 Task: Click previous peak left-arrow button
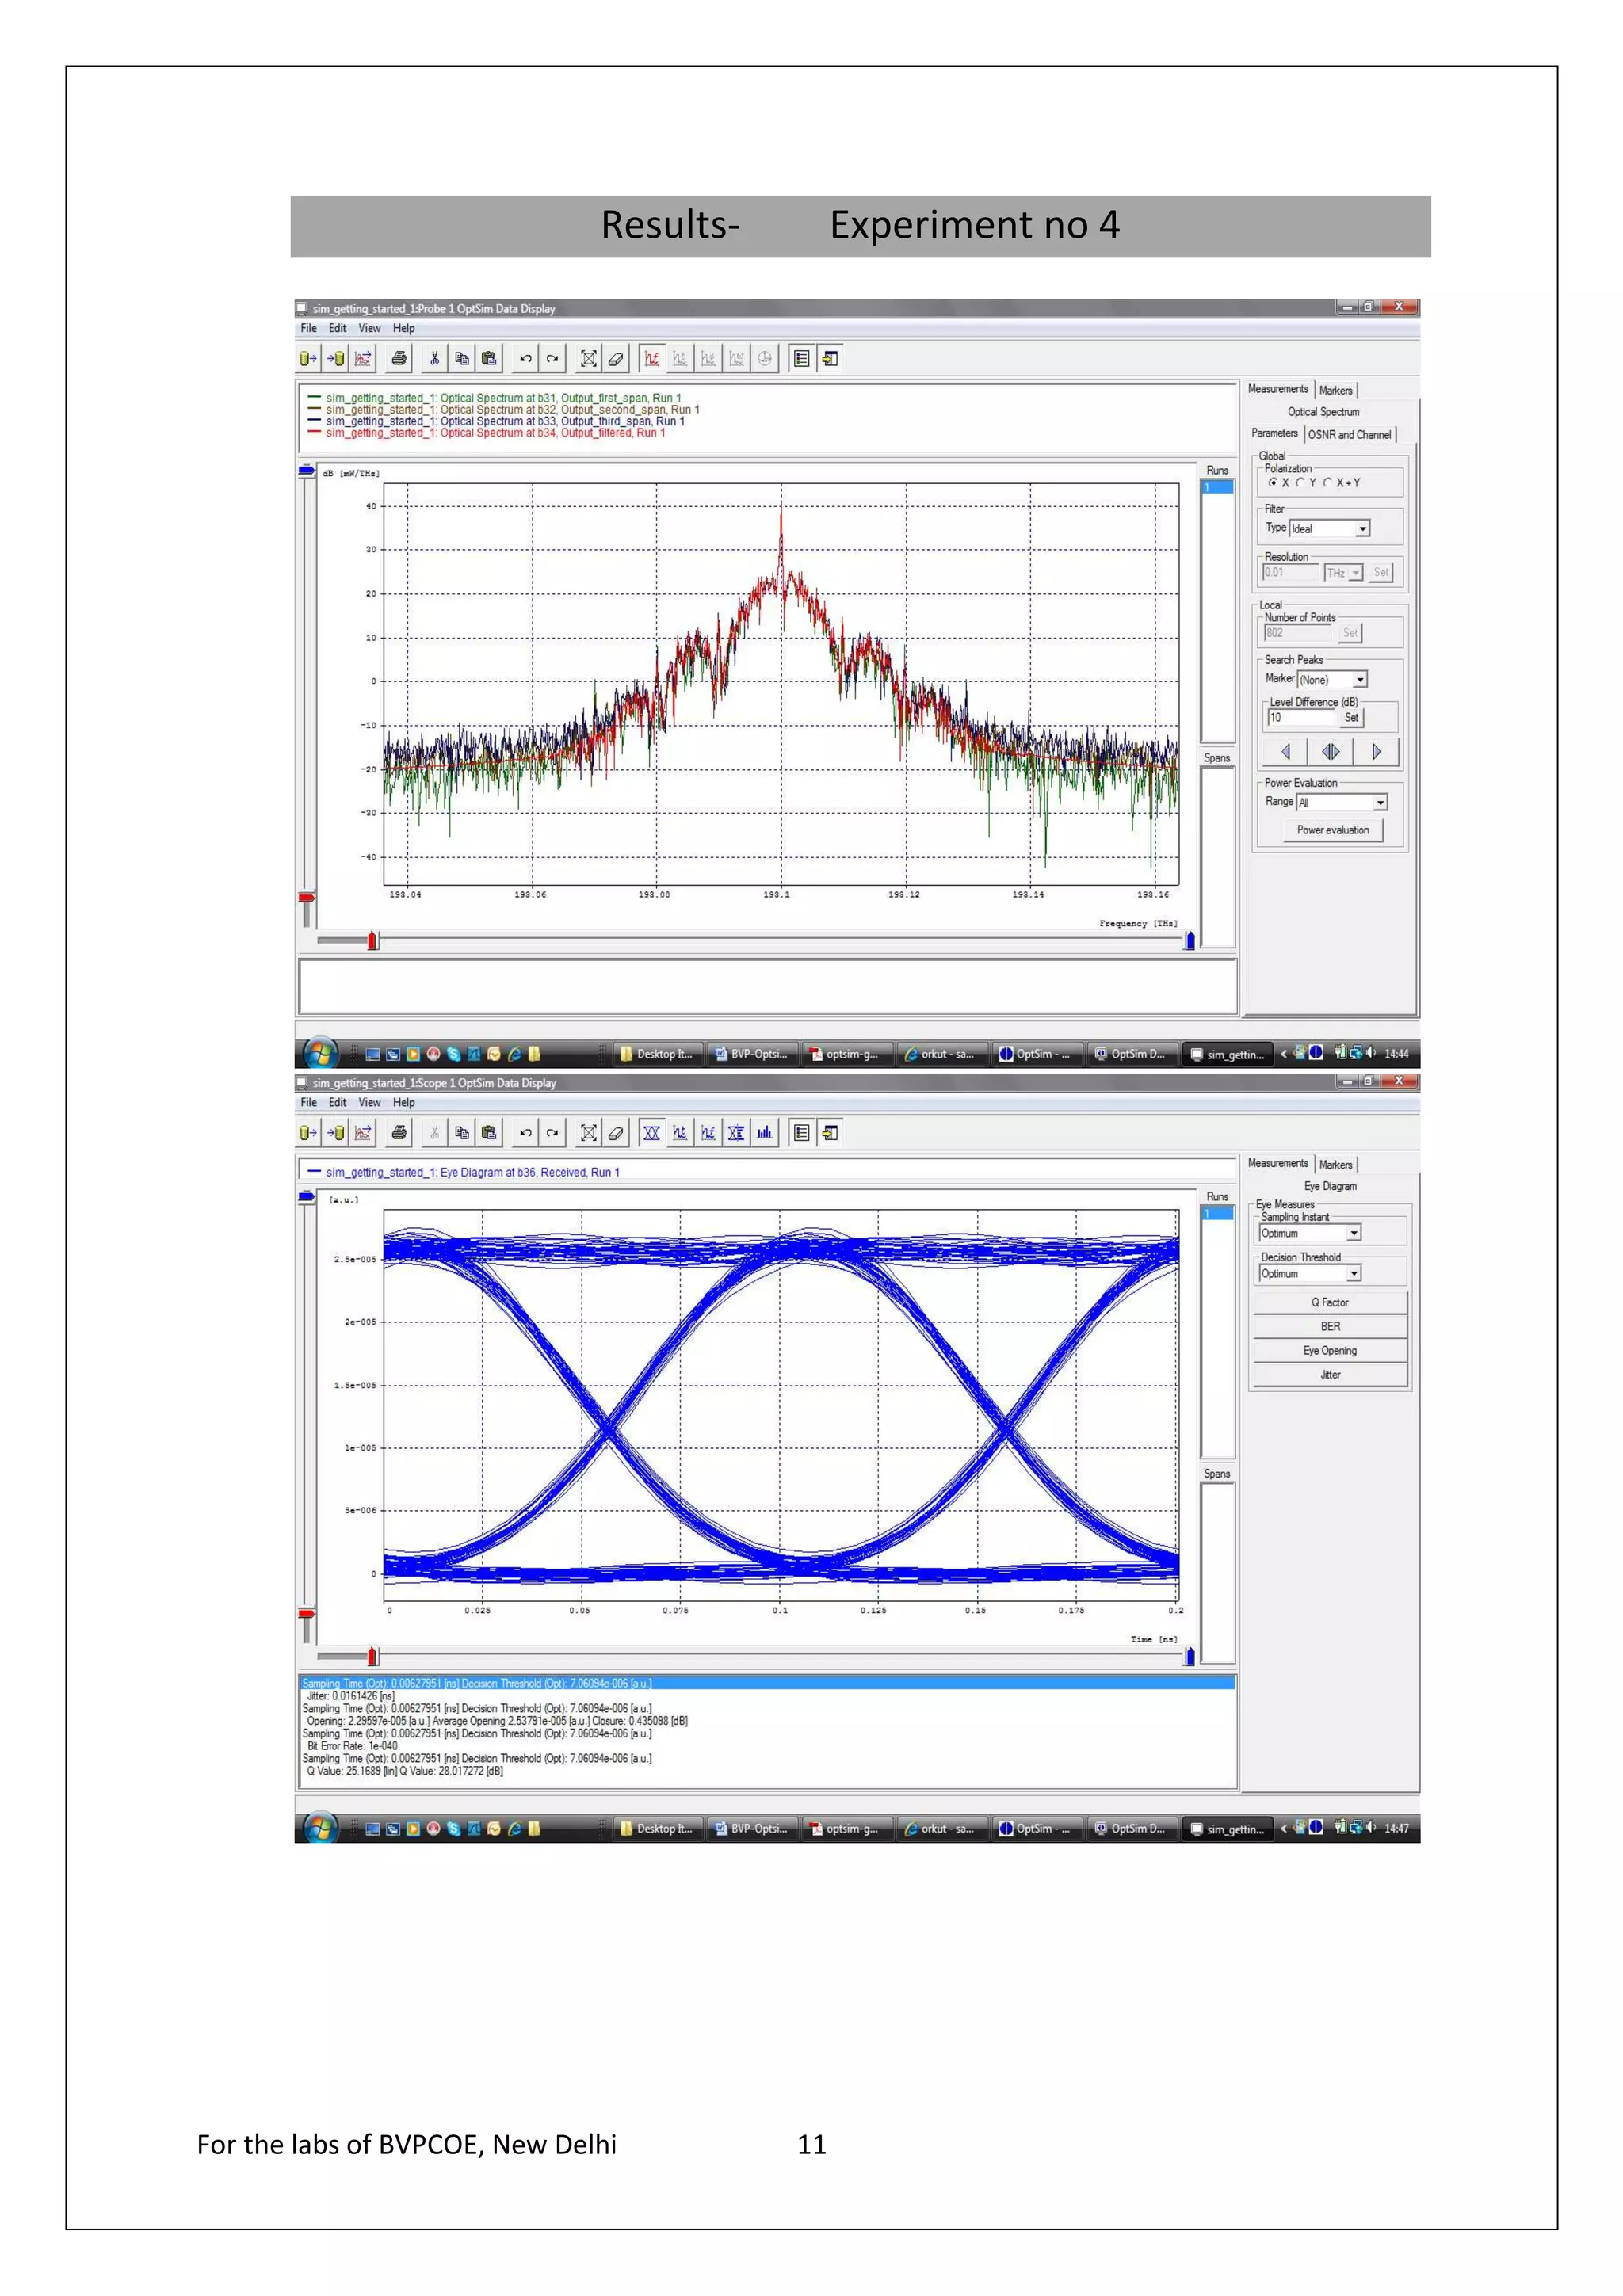coord(1286,751)
